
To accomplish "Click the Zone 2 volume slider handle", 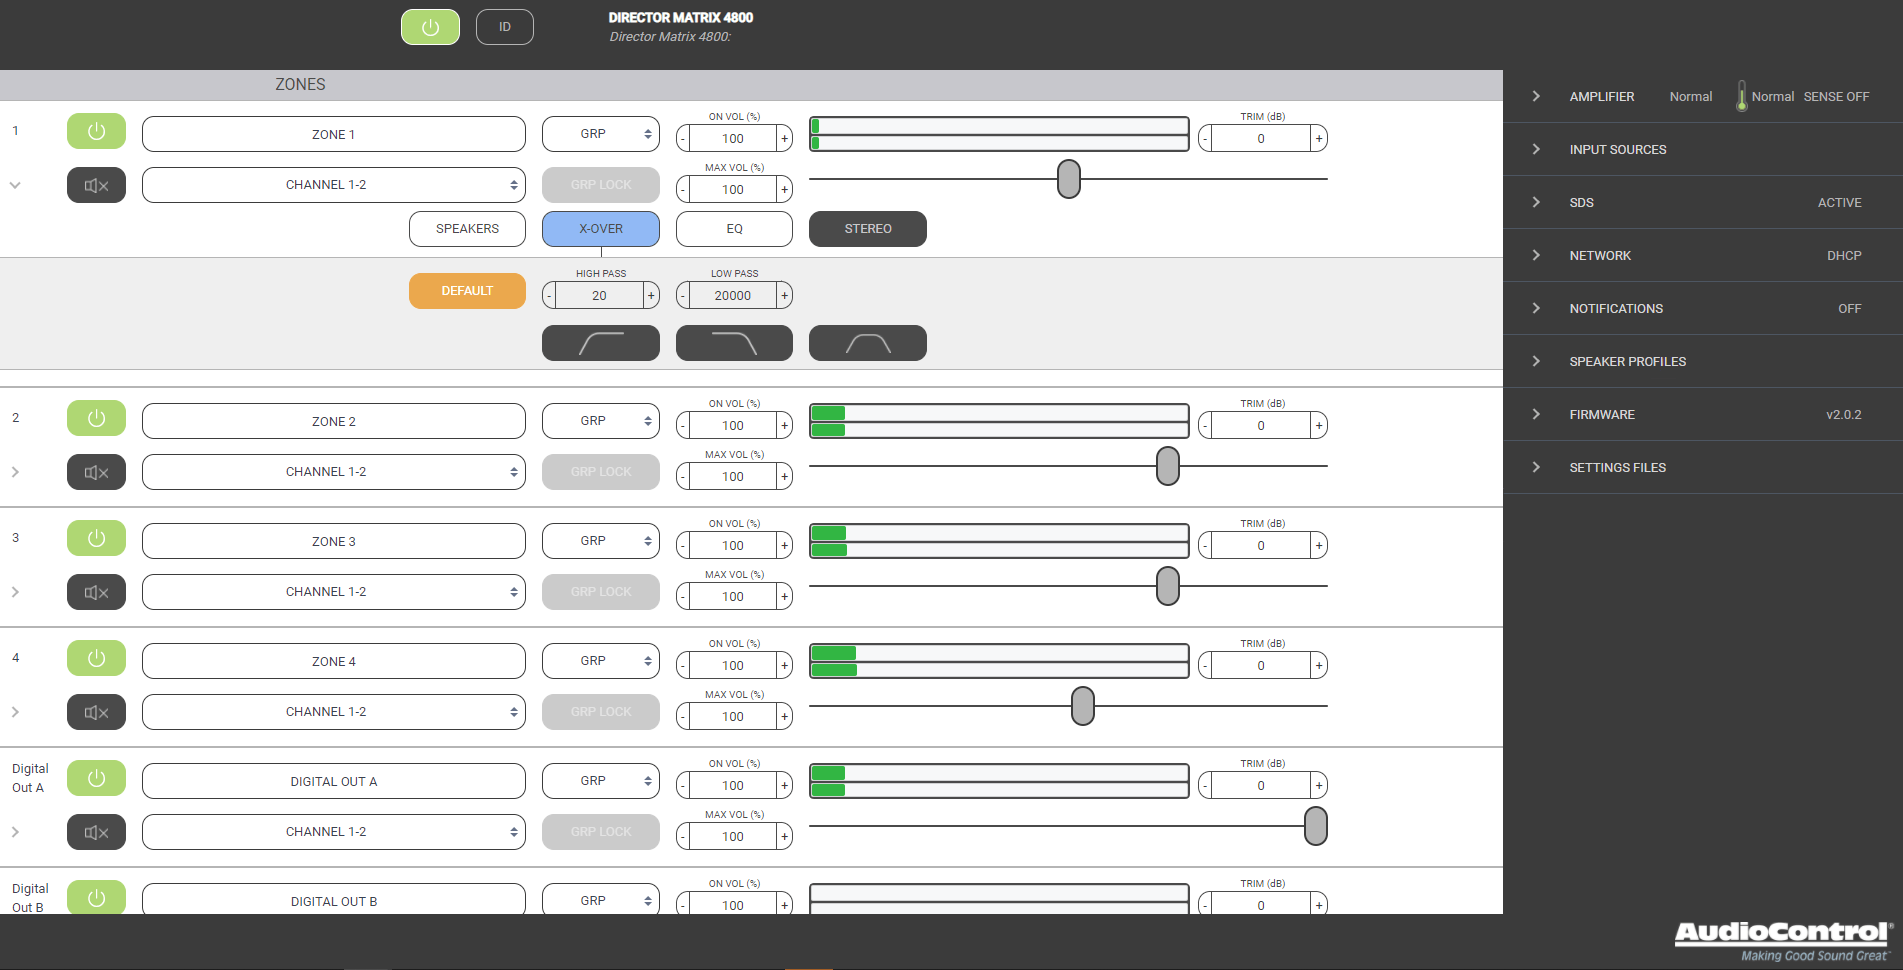I will (1167, 466).
